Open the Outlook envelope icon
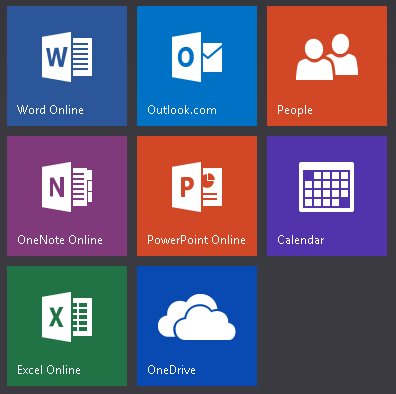 click(197, 57)
